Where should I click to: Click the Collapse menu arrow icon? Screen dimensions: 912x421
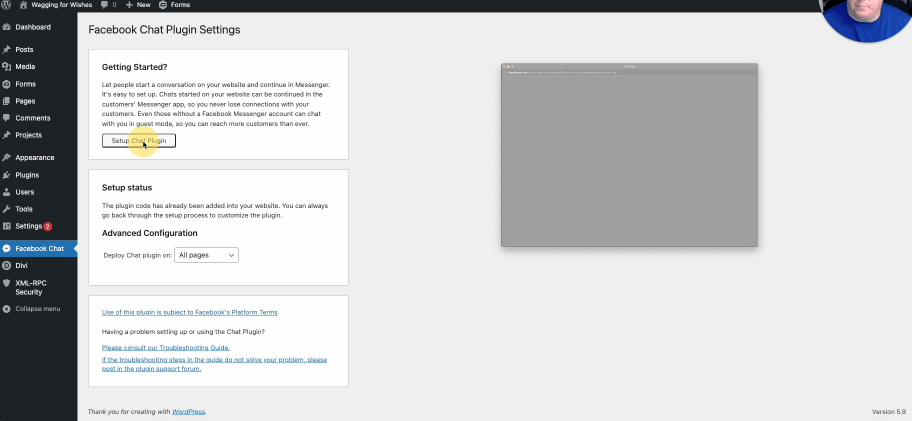[6, 309]
